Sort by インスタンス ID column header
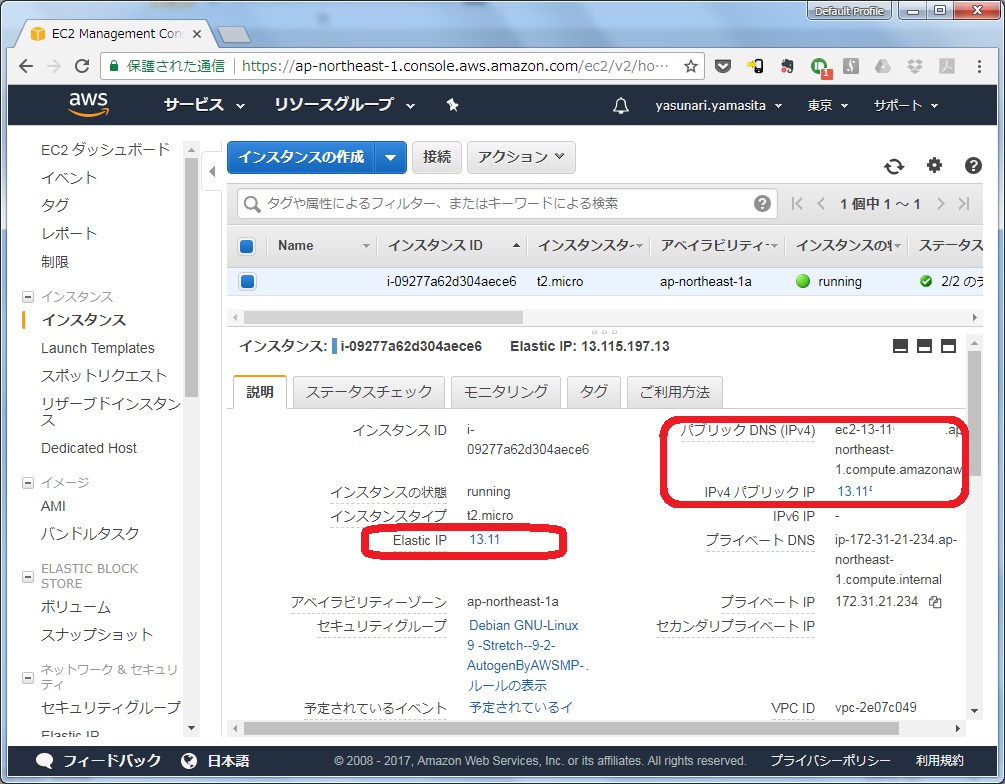 453,246
